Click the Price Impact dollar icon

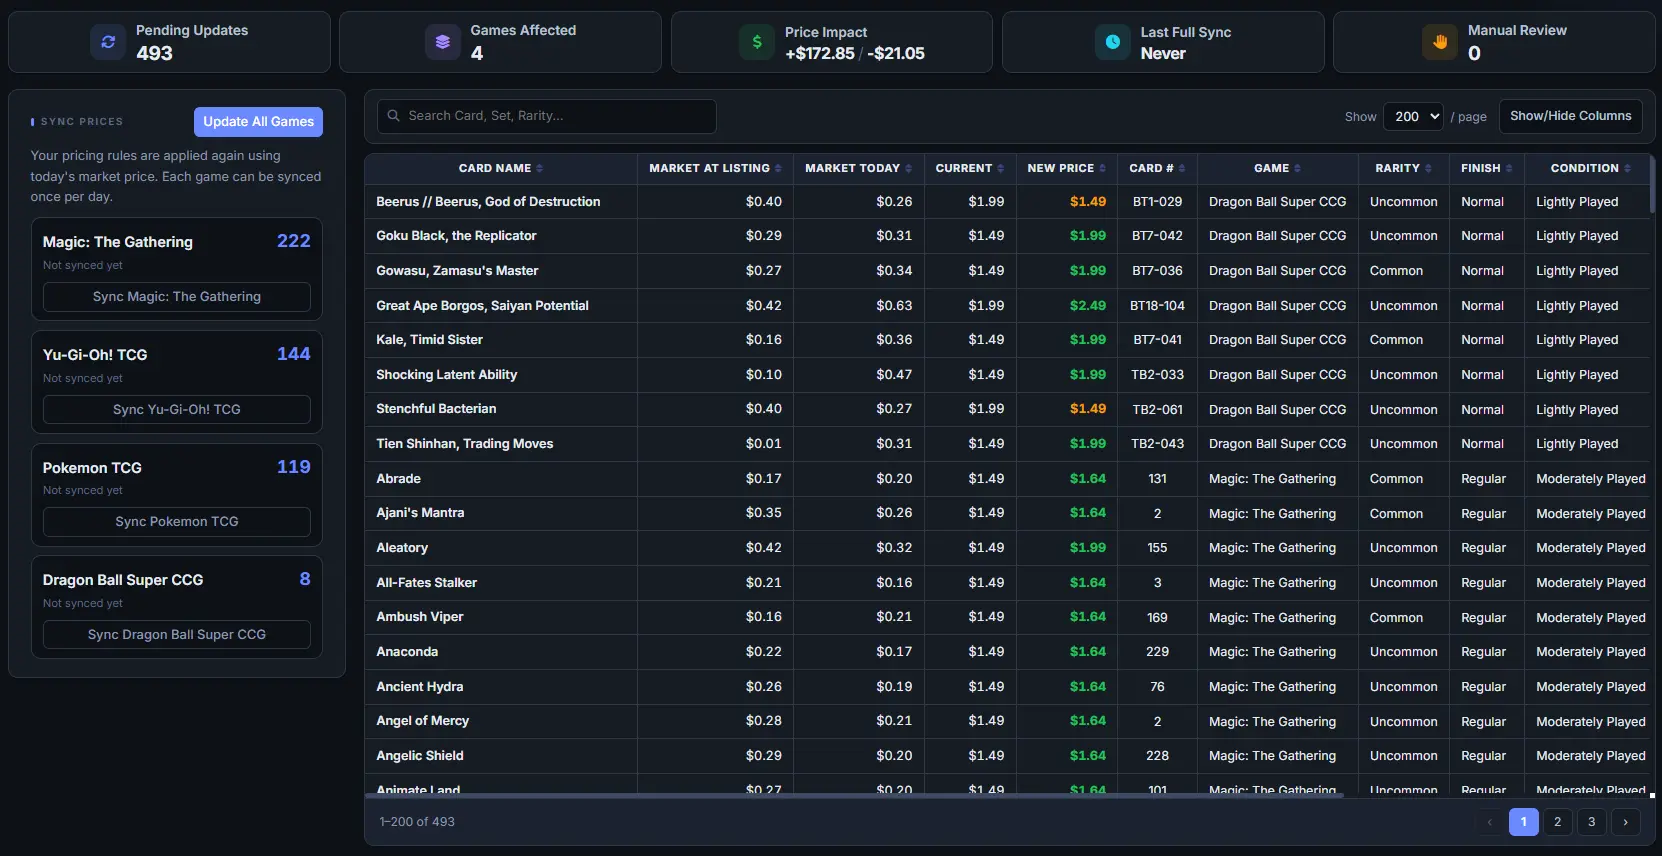pyautogui.click(x=757, y=42)
